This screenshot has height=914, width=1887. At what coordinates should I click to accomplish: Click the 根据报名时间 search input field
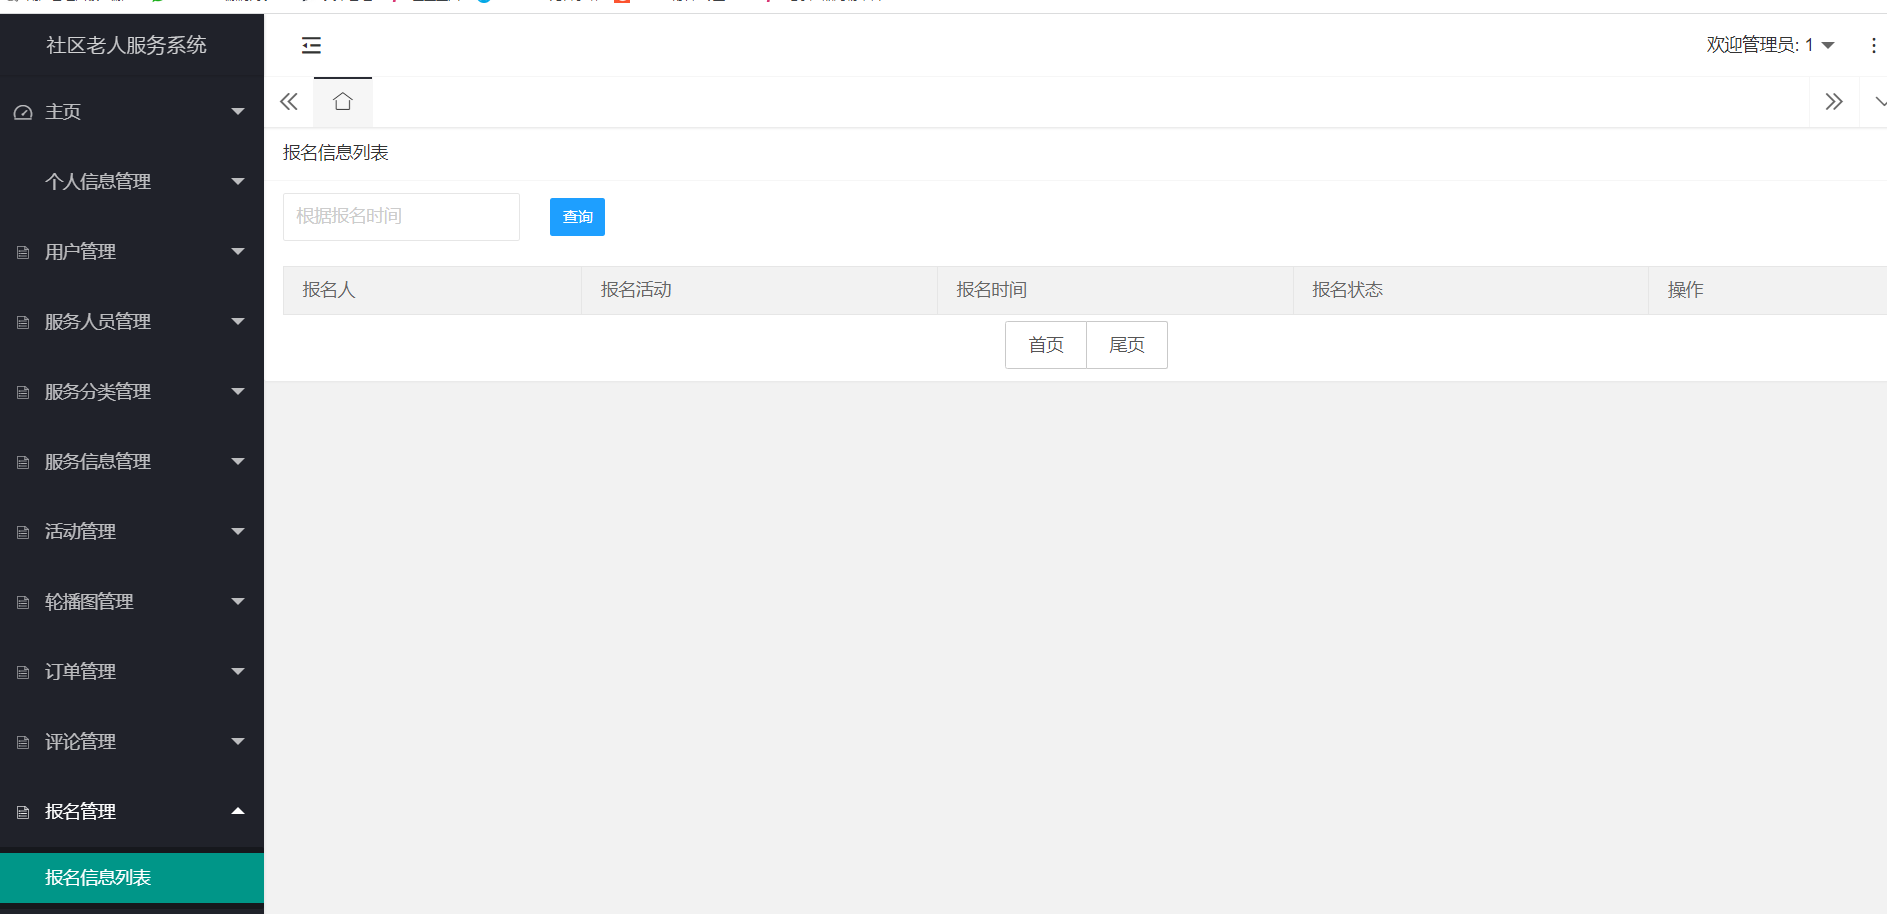tap(400, 217)
